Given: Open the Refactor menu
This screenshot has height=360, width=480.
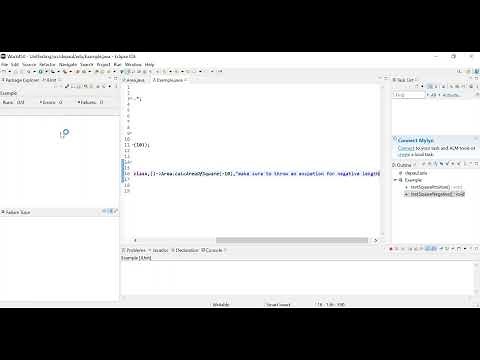Looking at the screenshot, I should coord(47,65).
